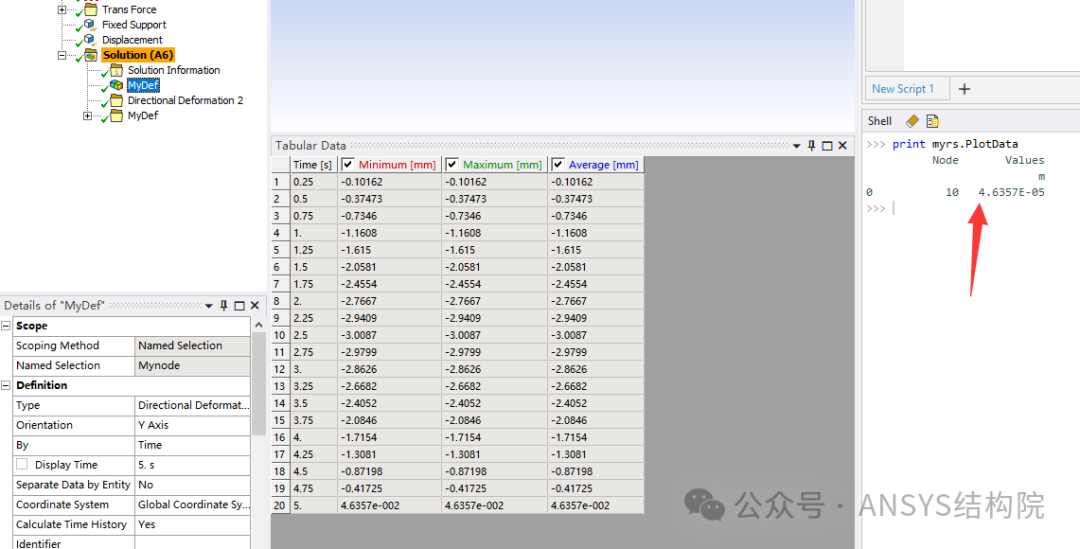Expand the Trans Force tree node
This screenshot has width=1080, height=549.
click(62, 10)
